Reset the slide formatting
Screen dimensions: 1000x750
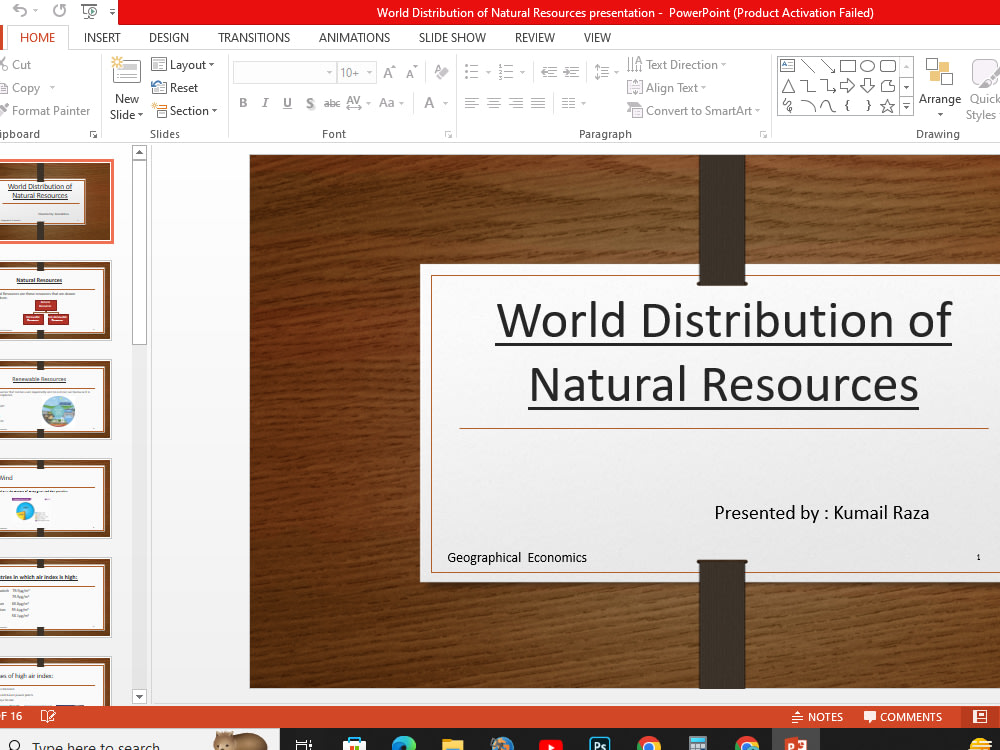(175, 88)
